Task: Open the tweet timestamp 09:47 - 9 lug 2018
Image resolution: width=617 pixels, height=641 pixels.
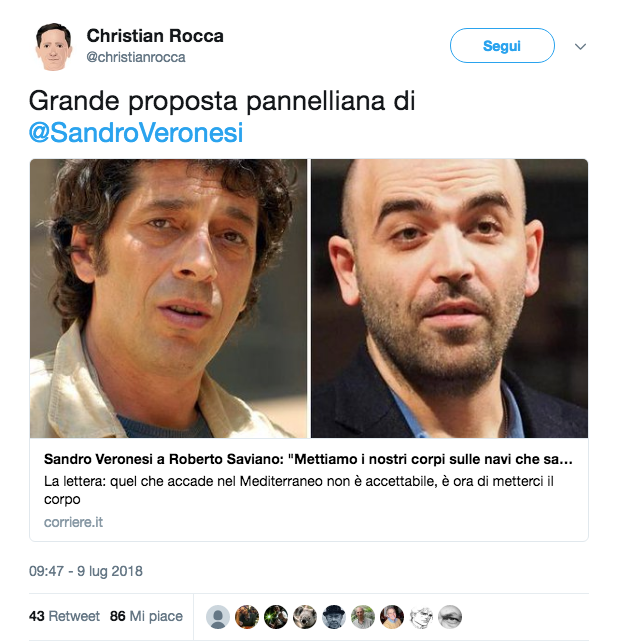Action: (85, 571)
